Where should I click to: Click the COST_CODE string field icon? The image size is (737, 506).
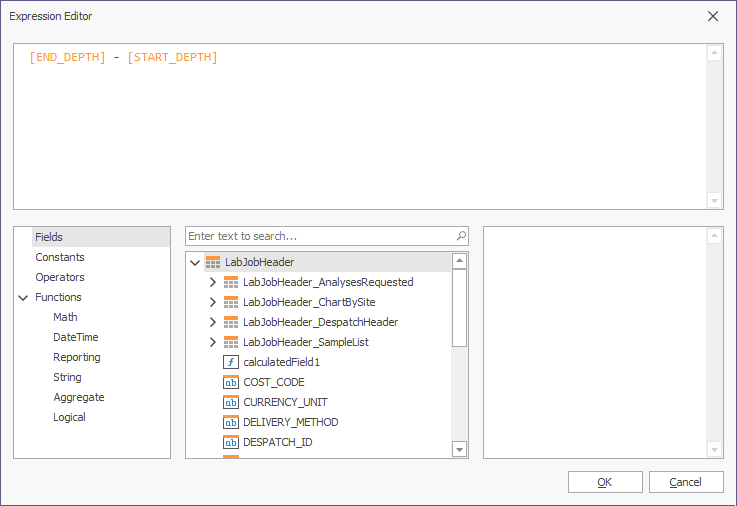click(x=231, y=382)
